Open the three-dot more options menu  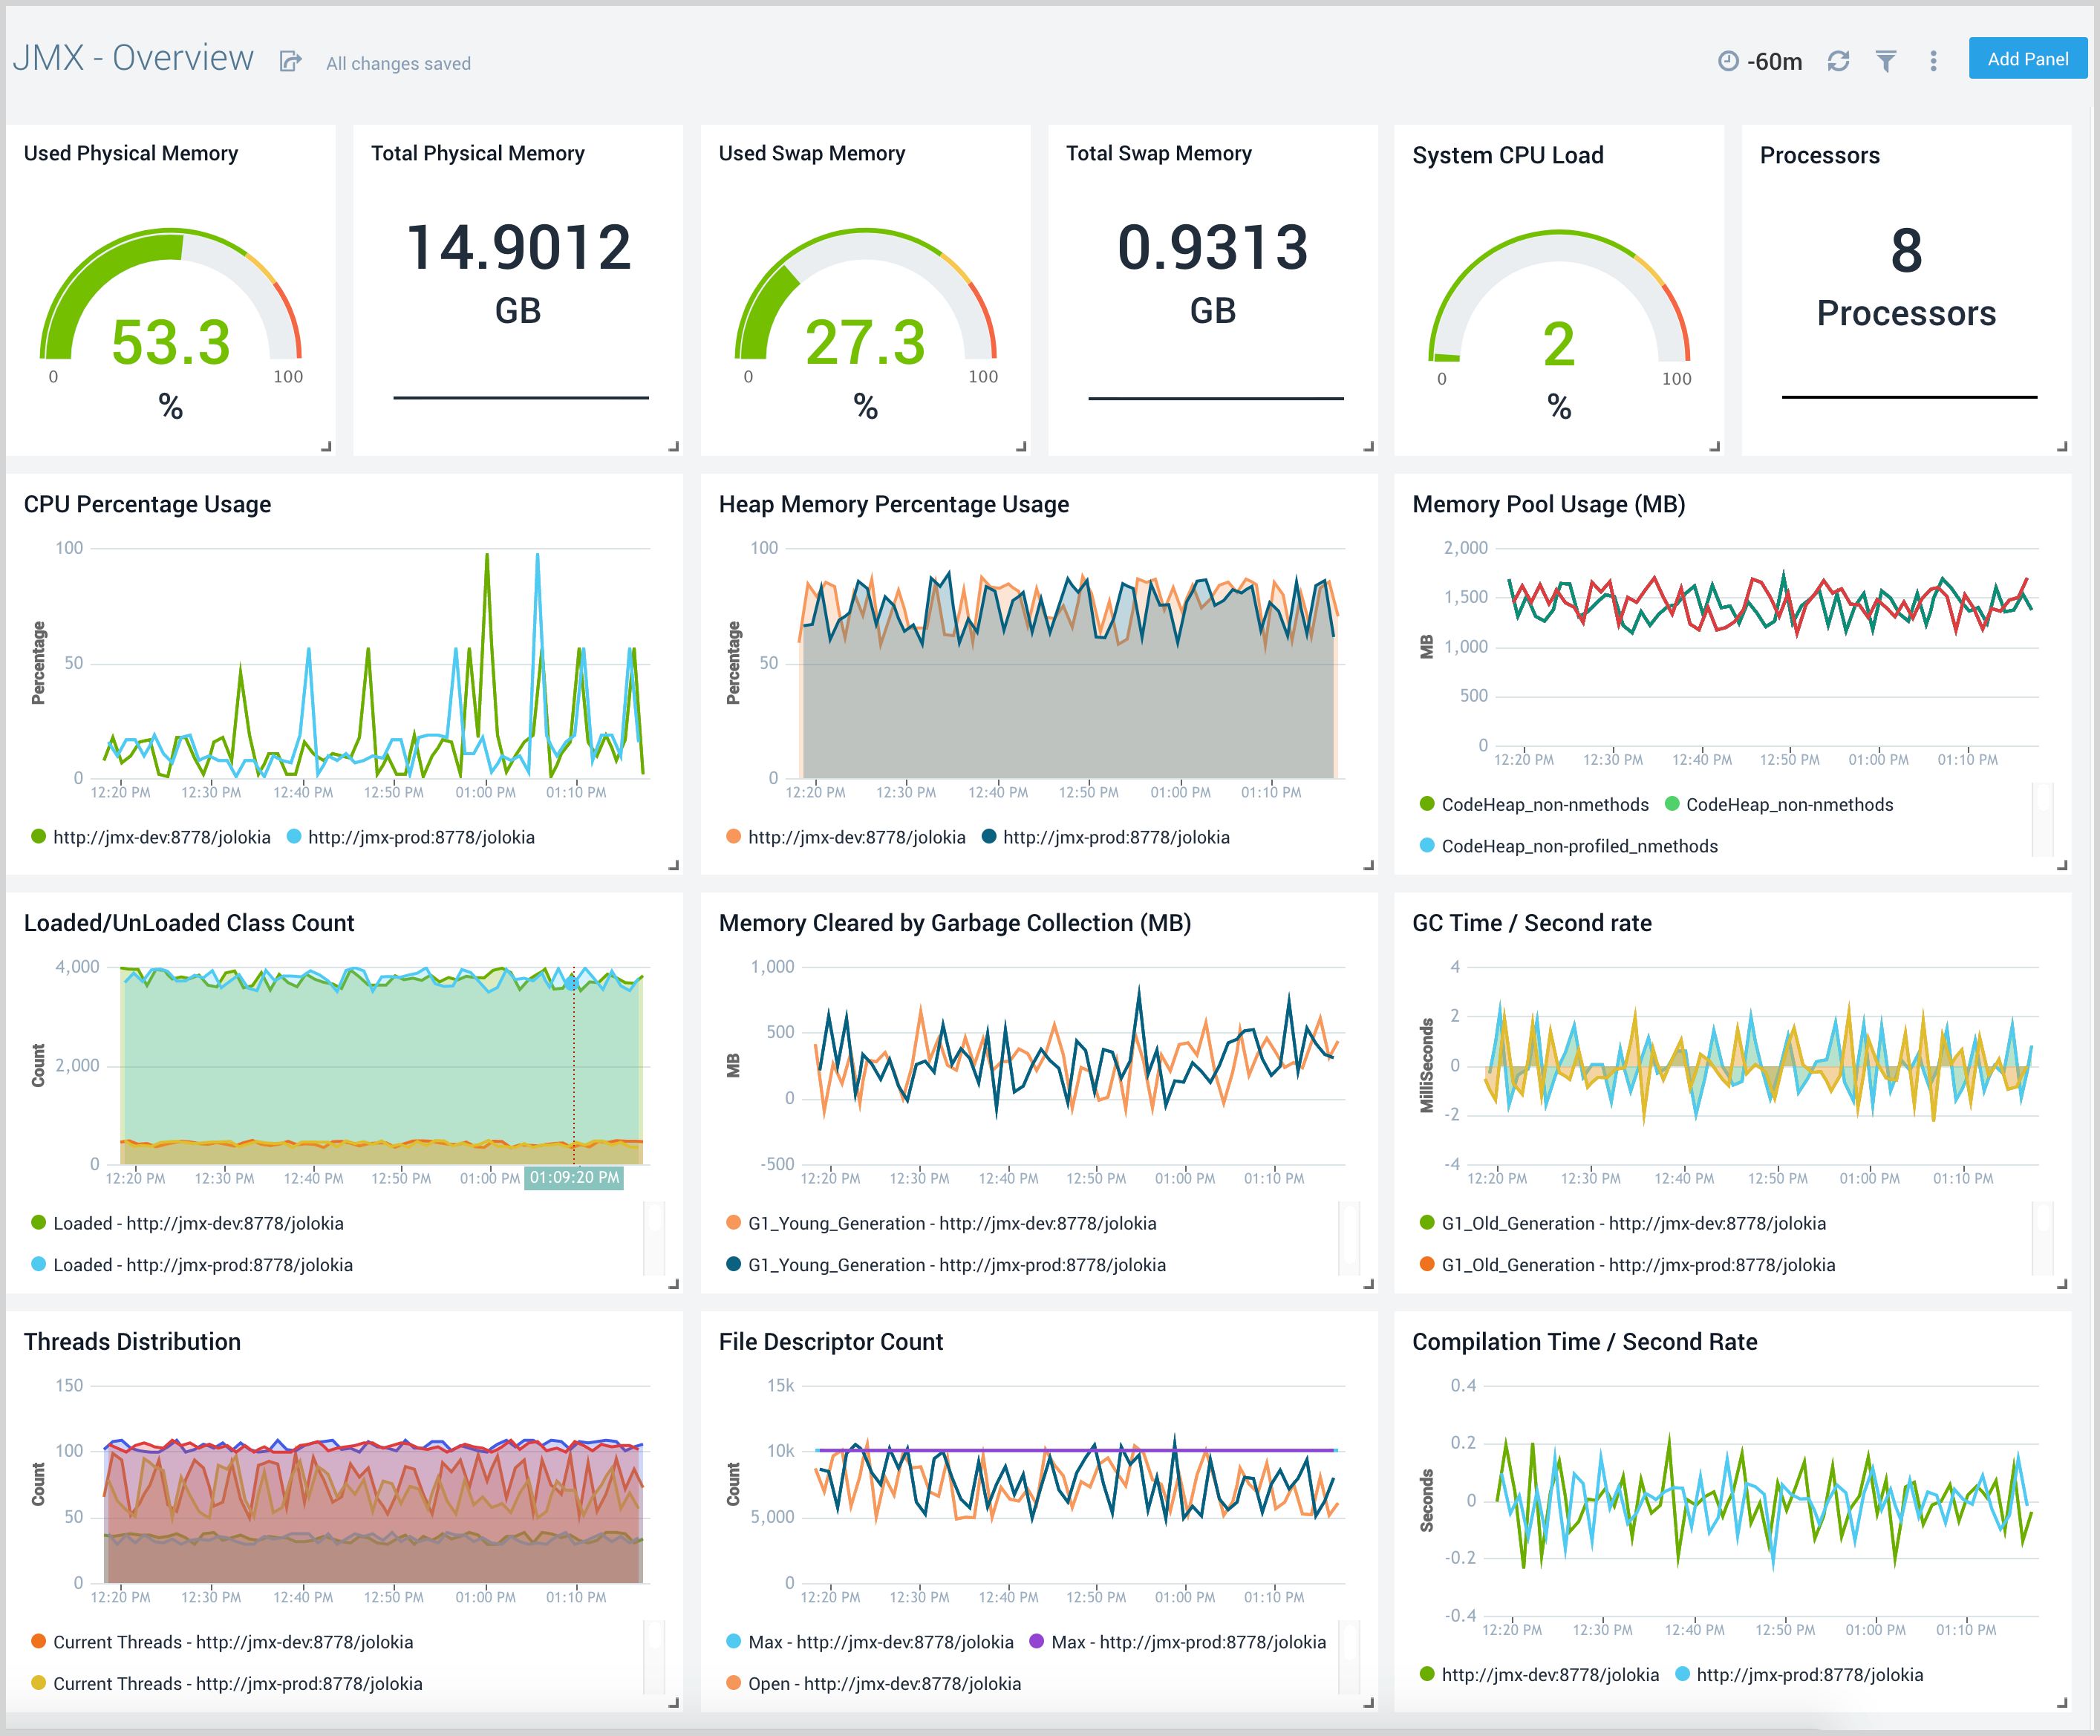point(1933,60)
